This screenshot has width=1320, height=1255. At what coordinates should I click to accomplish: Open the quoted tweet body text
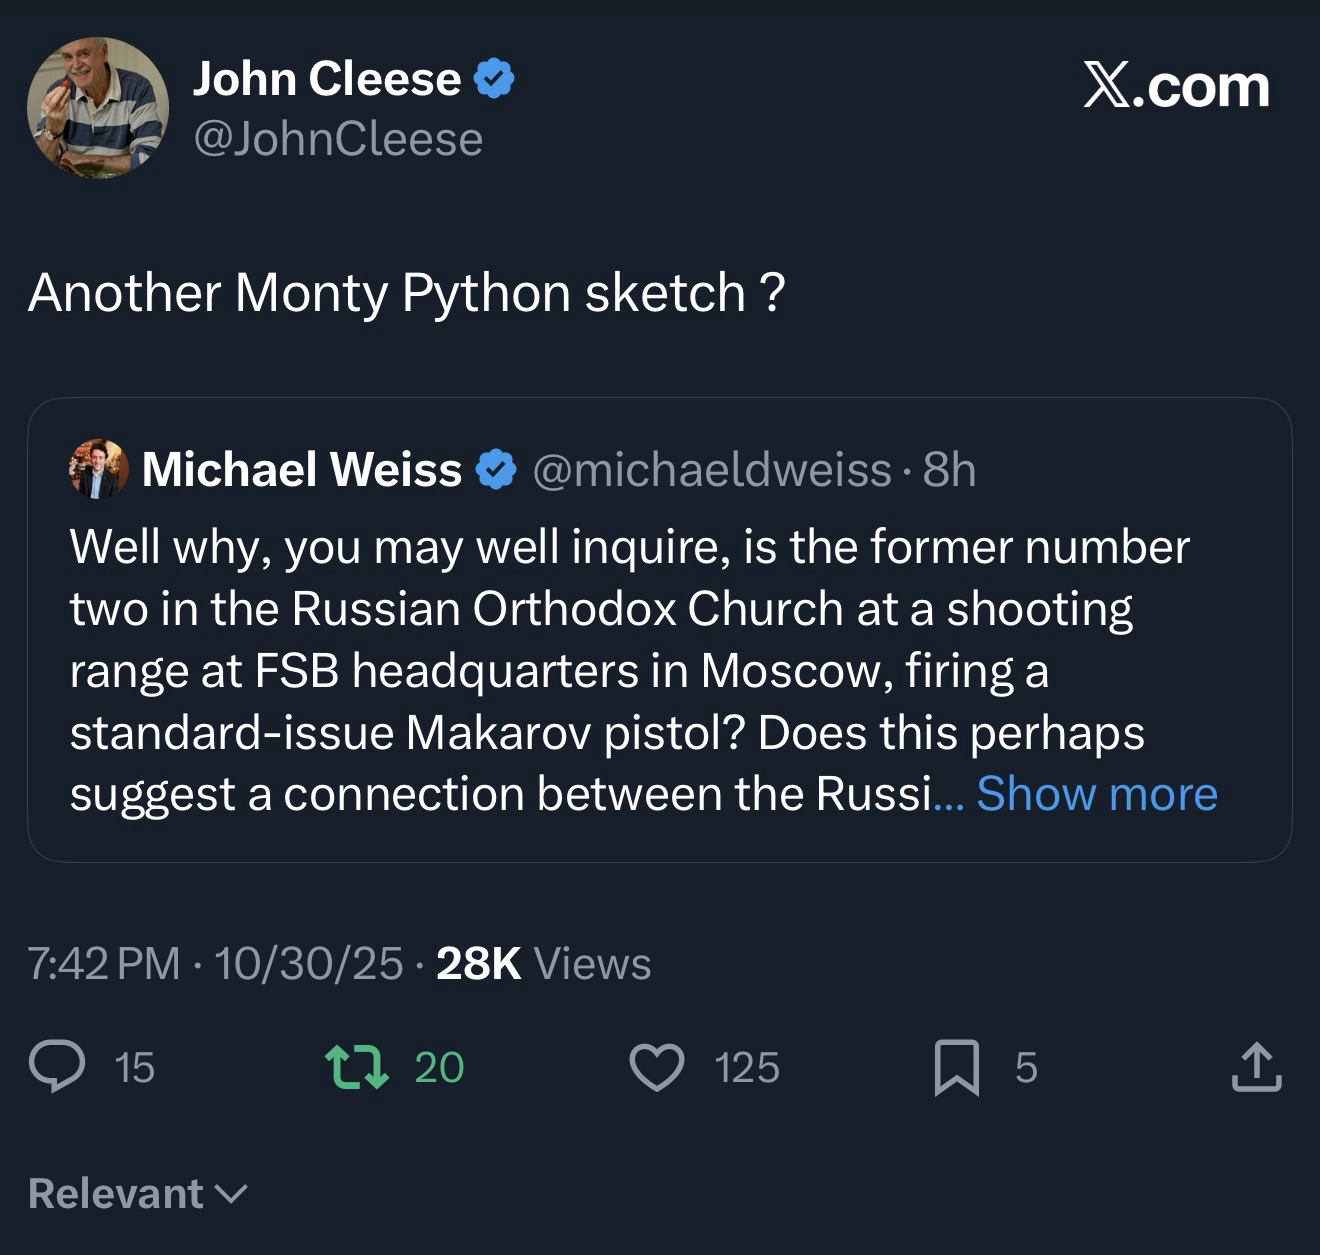pyautogui.click(x=600, y=670)
